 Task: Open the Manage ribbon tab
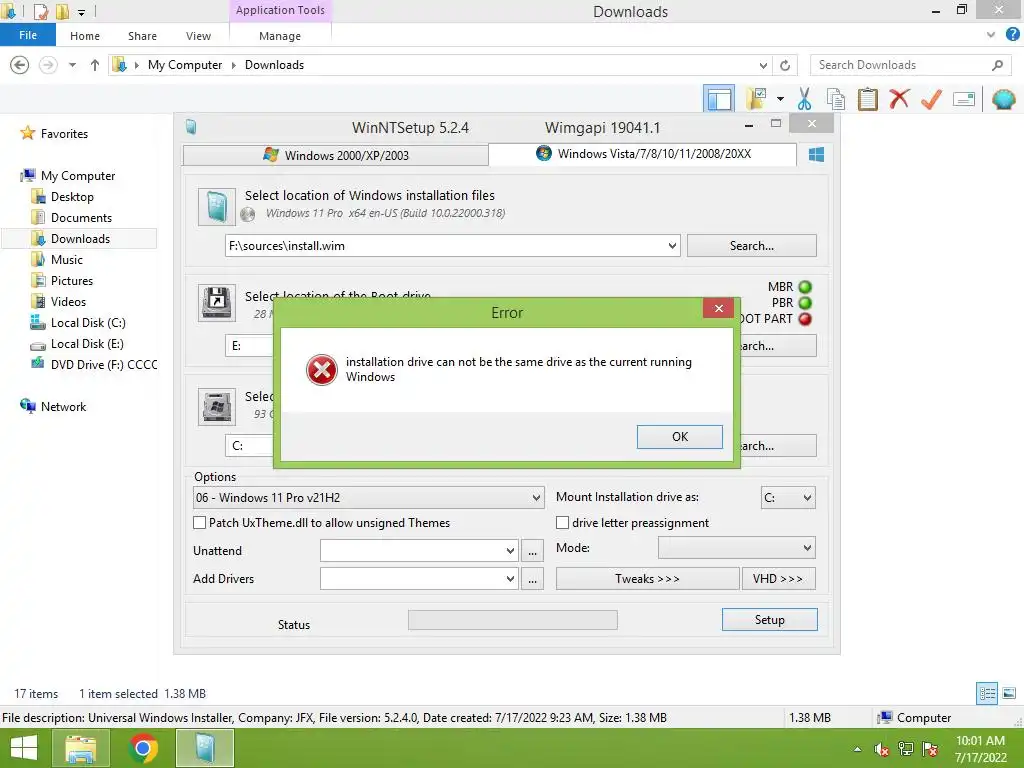click(280, 36)
